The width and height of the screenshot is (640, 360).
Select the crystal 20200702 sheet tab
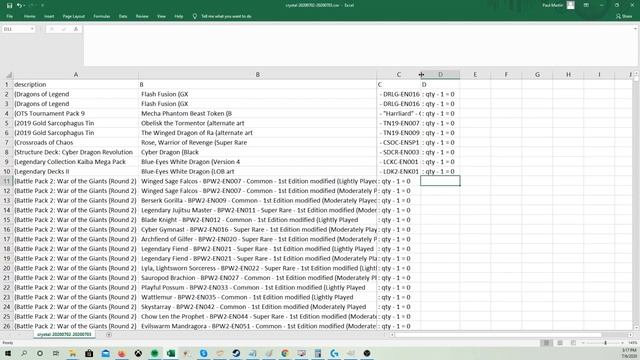tap(64, 334)
